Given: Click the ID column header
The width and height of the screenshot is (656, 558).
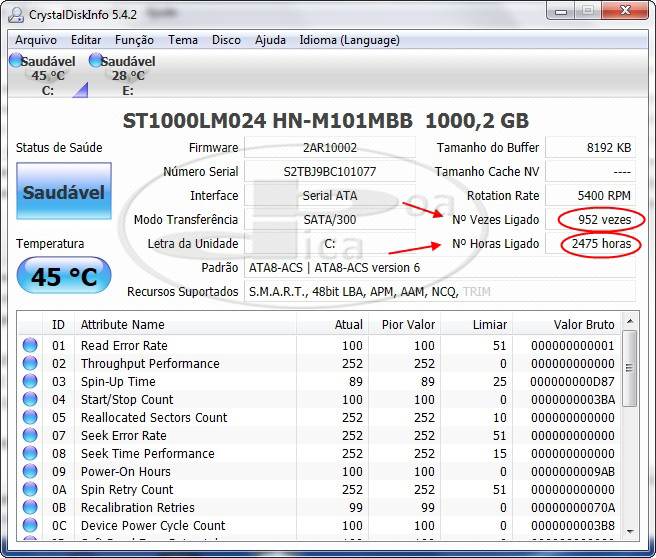Looking at the screenshot, I should [x=59, y=325].
